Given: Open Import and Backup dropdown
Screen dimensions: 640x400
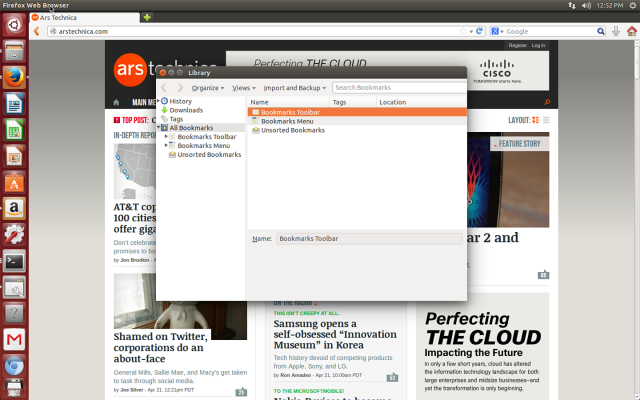Looking at the screenshot, I should click(295, 88).
